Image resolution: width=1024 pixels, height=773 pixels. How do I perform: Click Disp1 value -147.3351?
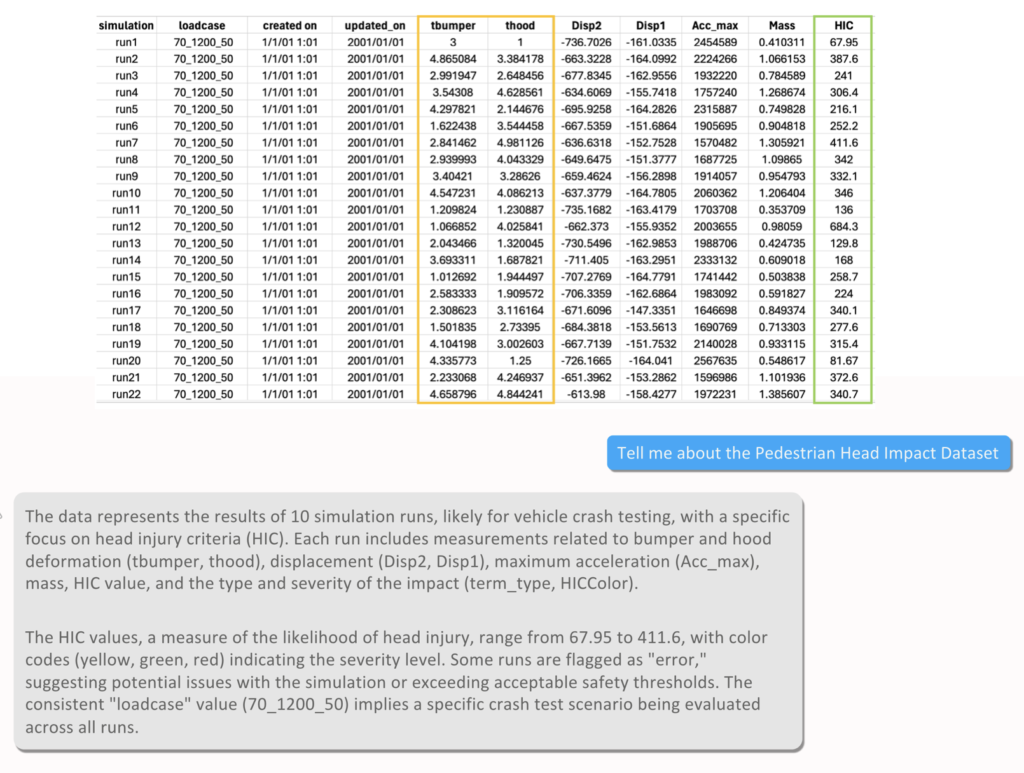(x=650, y=311)
